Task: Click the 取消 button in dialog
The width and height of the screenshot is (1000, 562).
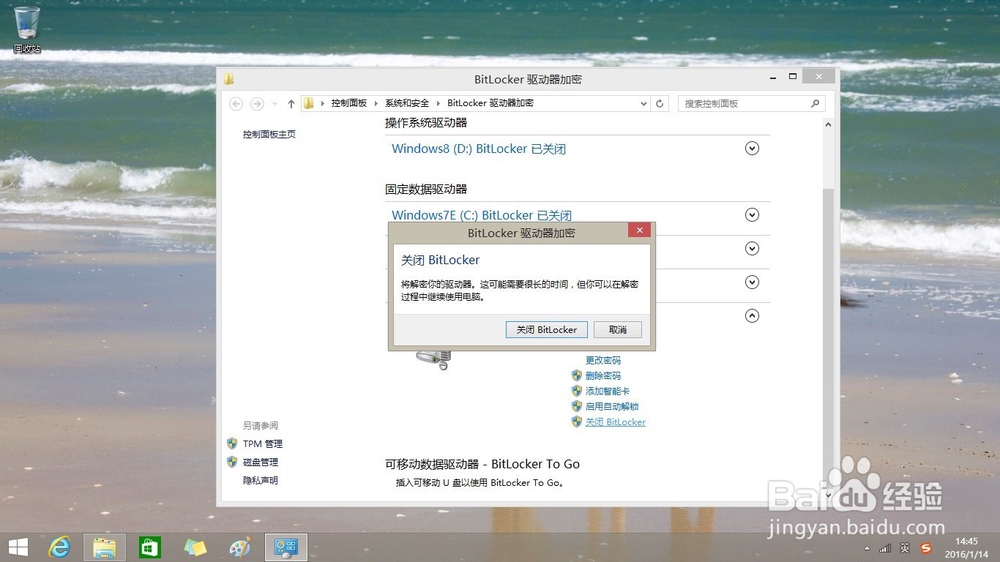Action: pos(617,329)
